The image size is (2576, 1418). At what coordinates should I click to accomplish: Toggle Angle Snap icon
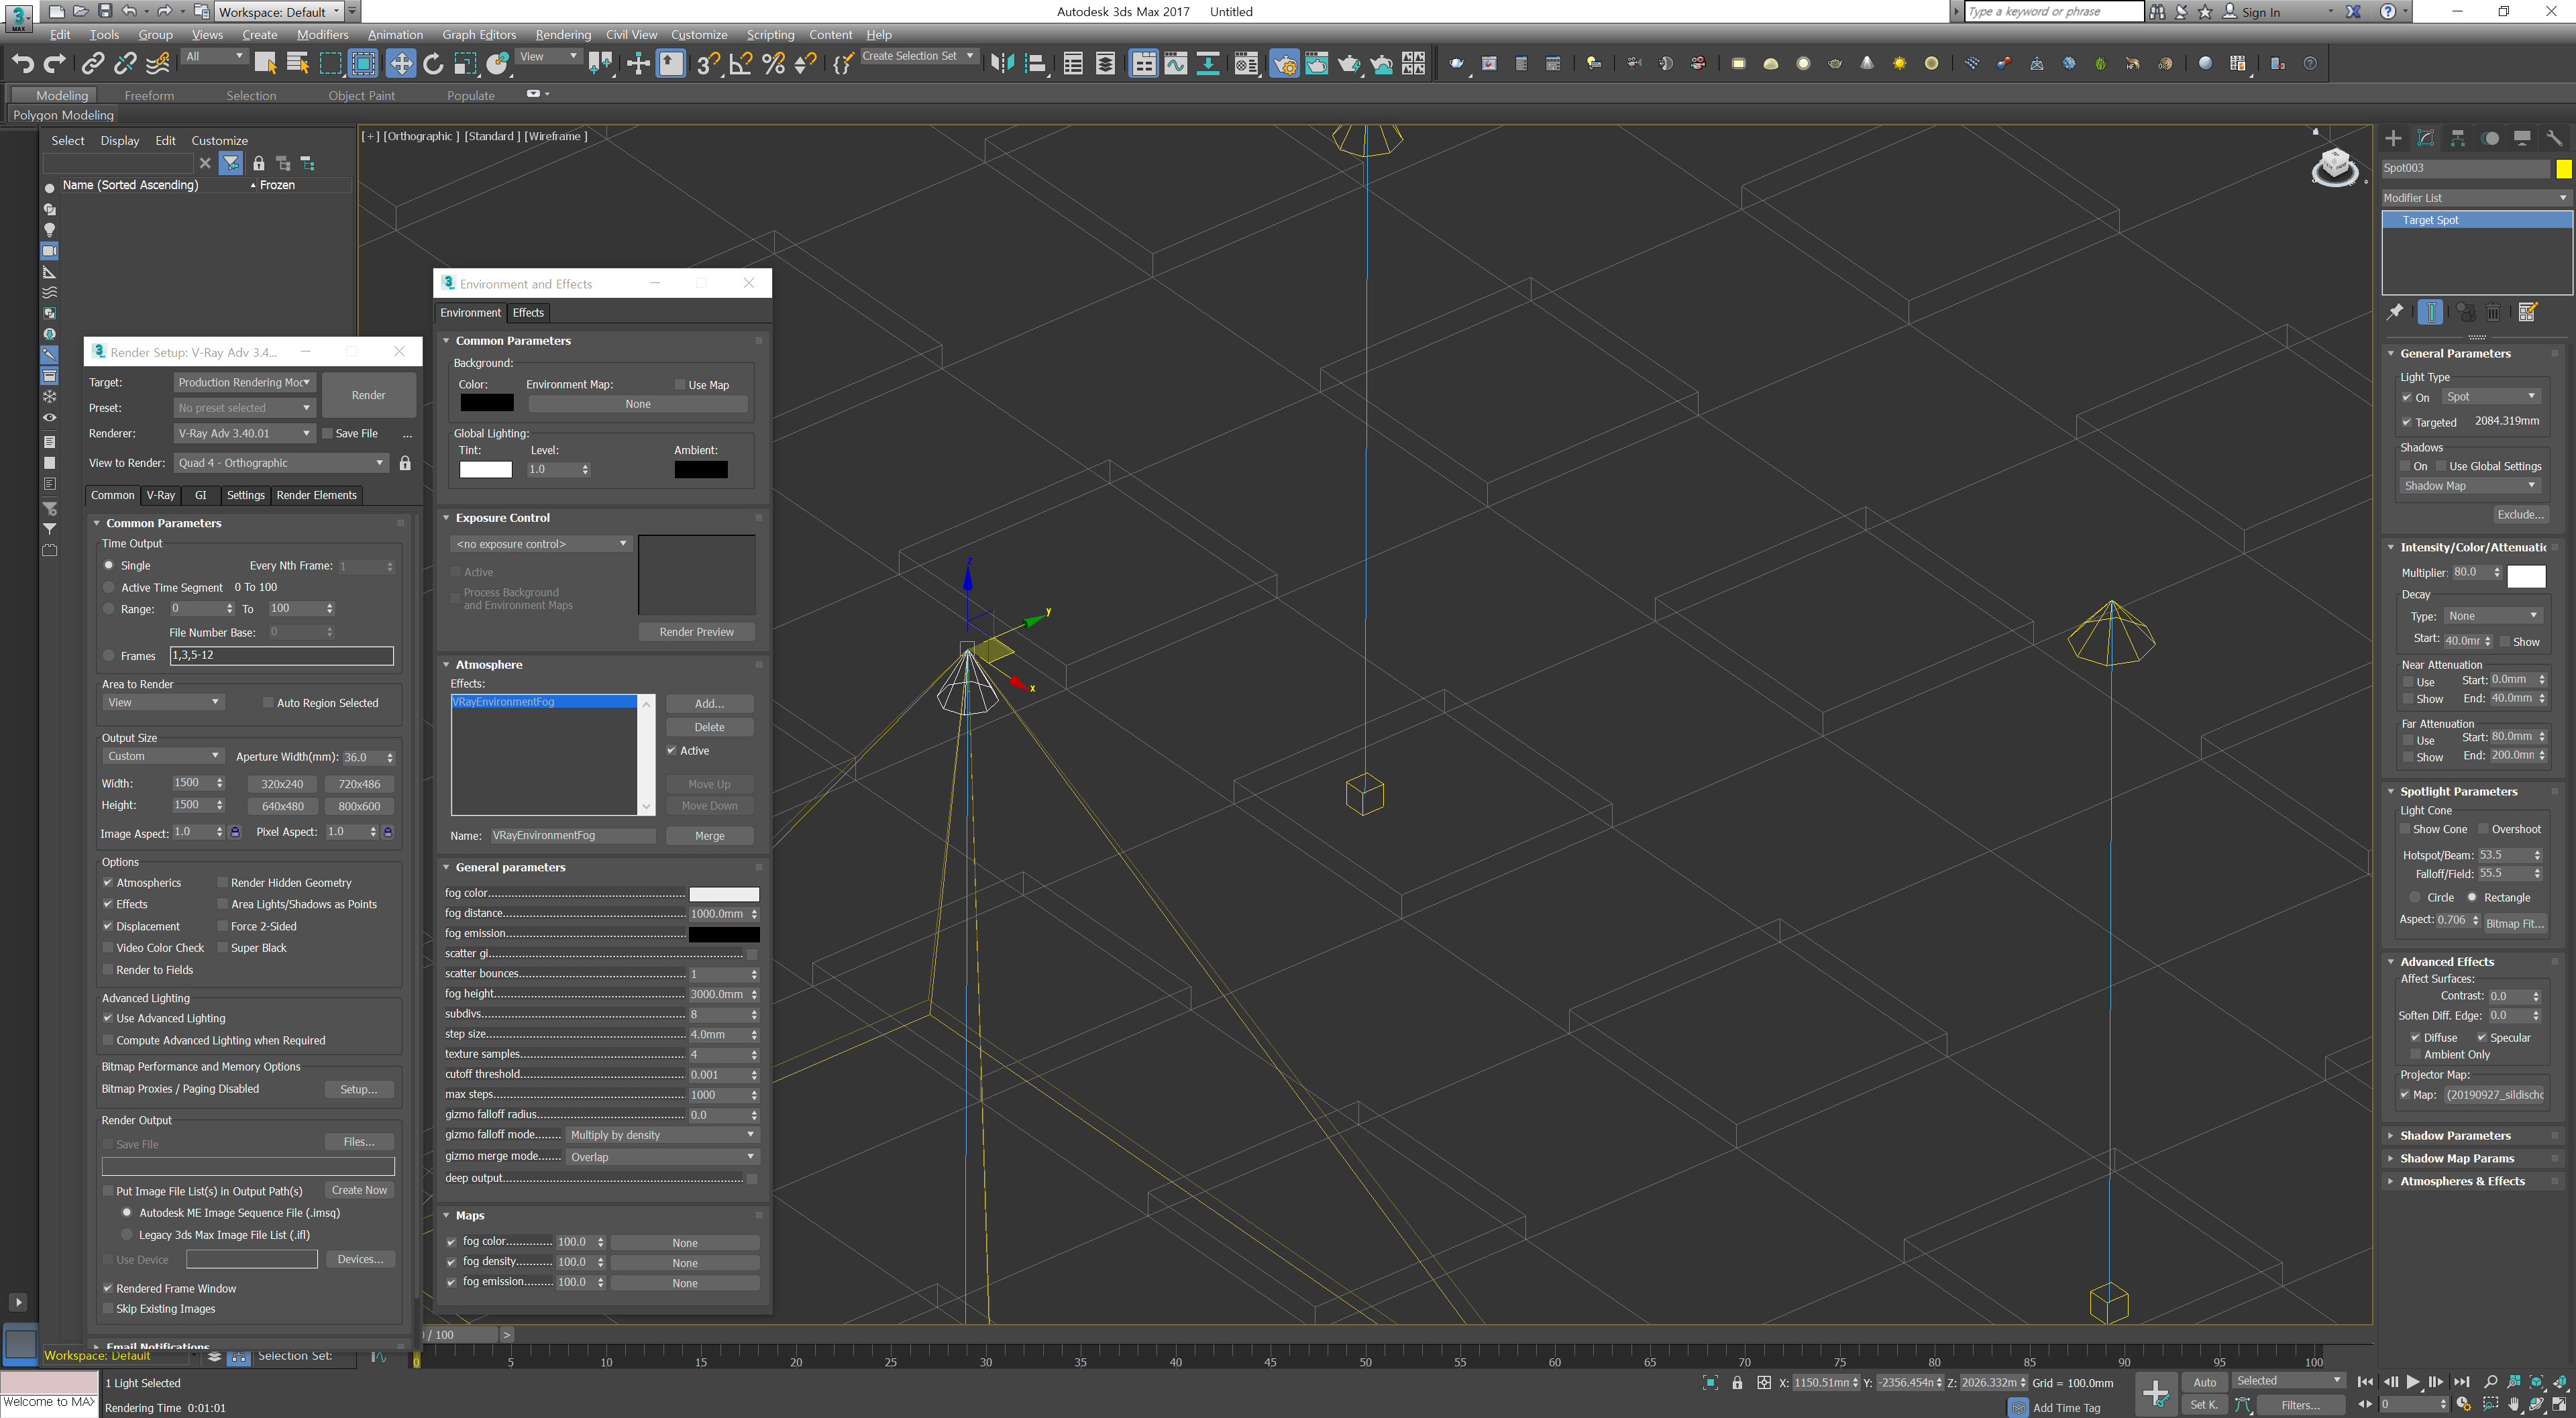point(741,64)
